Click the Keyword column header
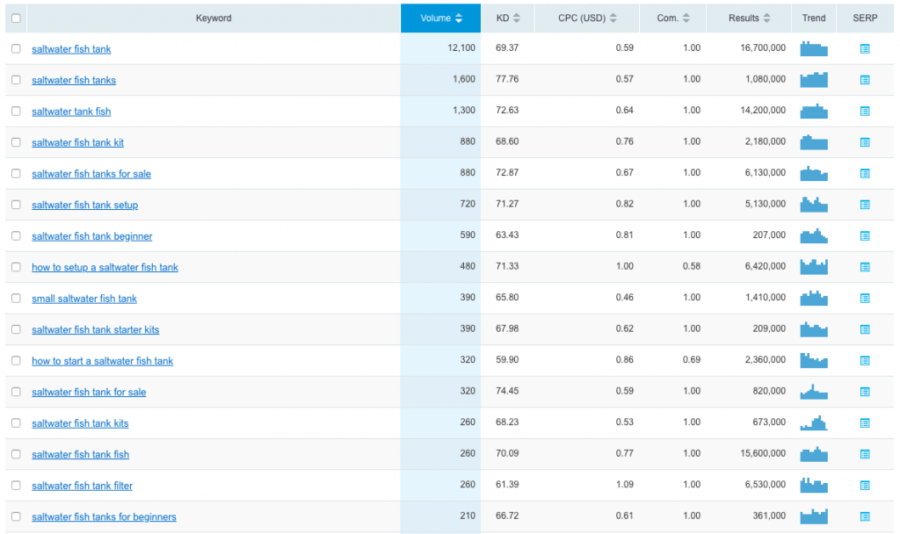The width and height of the screenshot is (900, 534). pyautogui.click(x=214, y=18)
